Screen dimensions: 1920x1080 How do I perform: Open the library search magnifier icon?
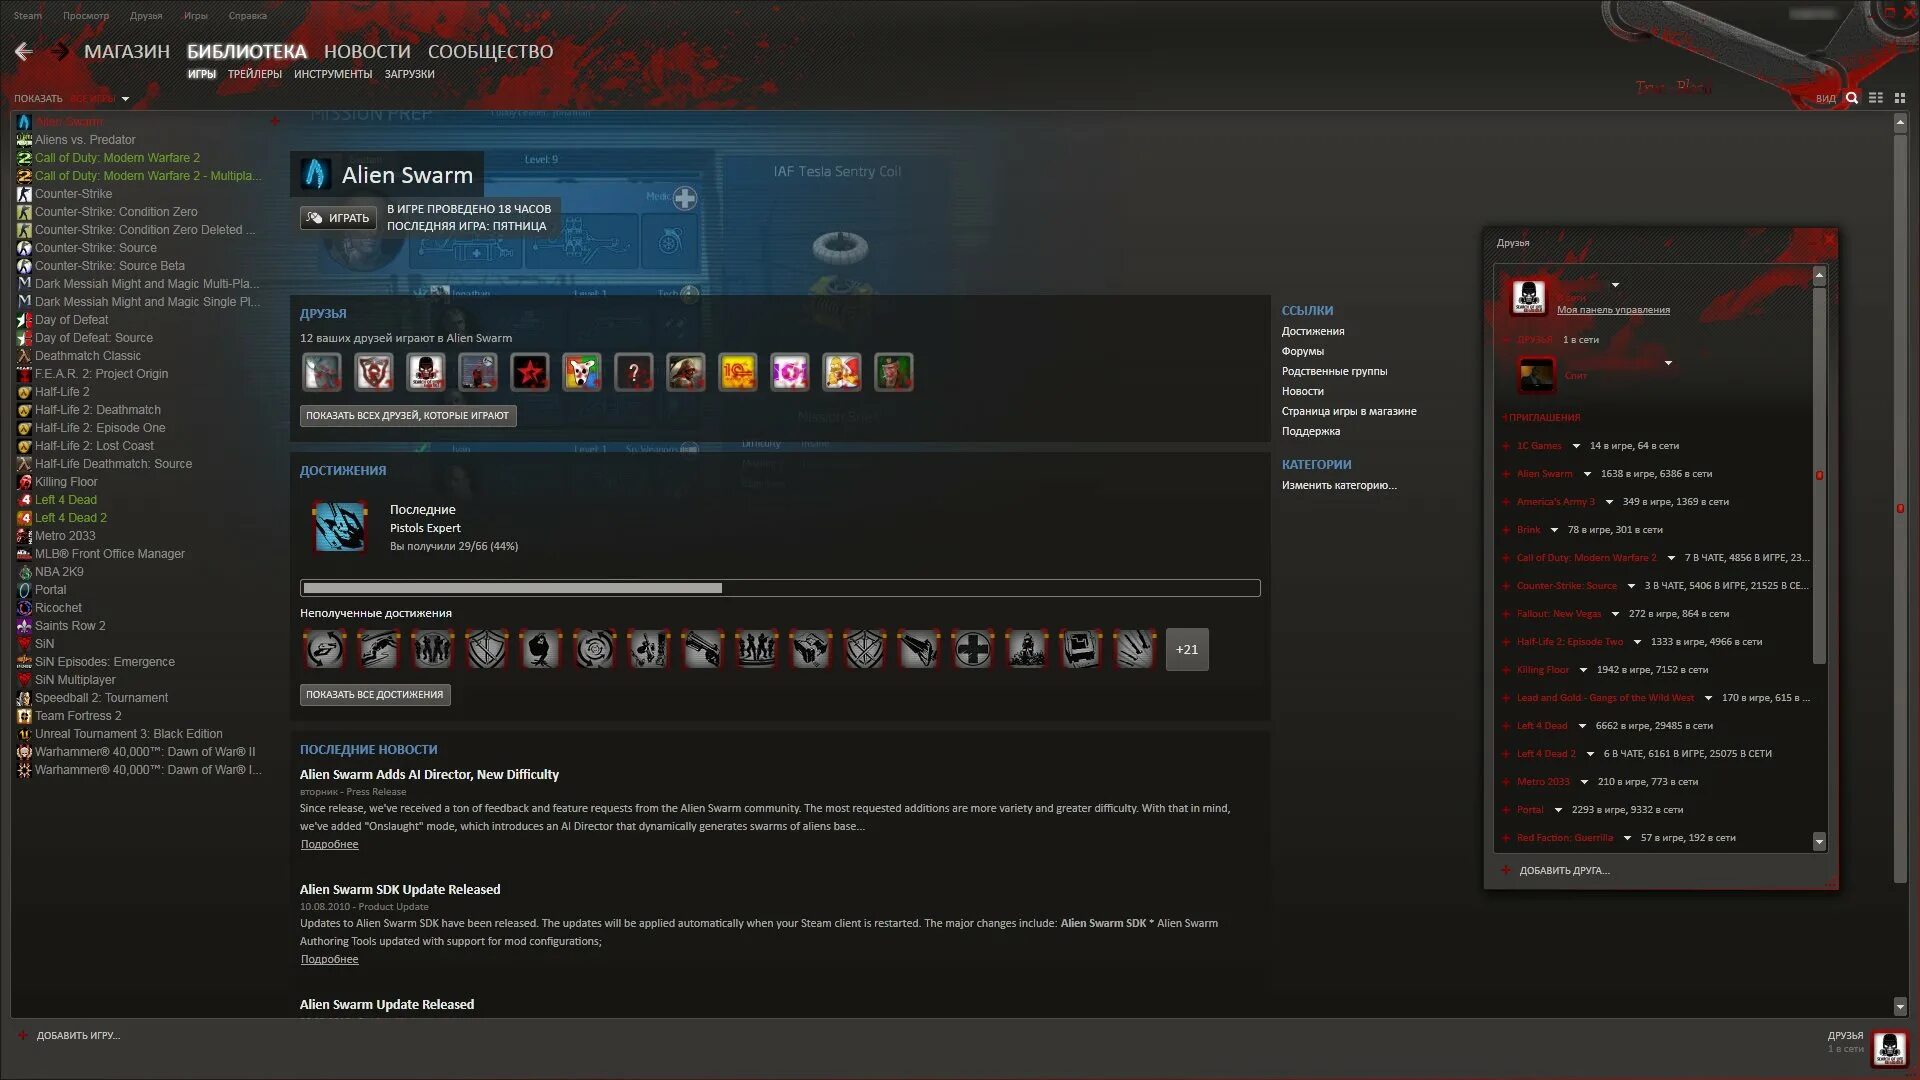point(1852,98)
